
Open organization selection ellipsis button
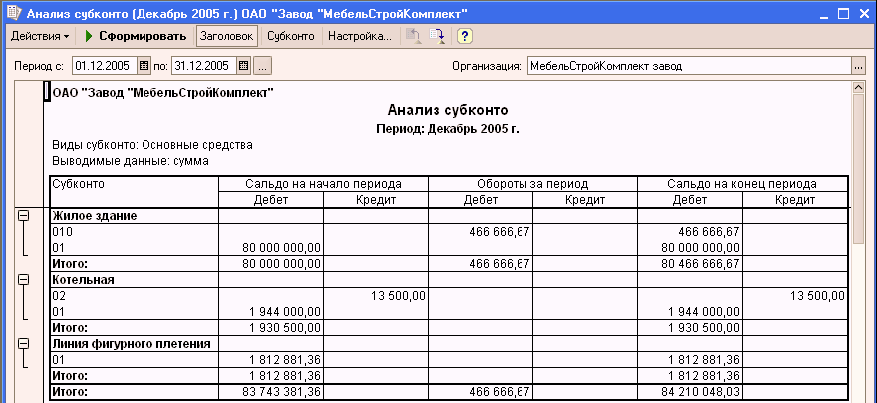click(x=857, y=66)
